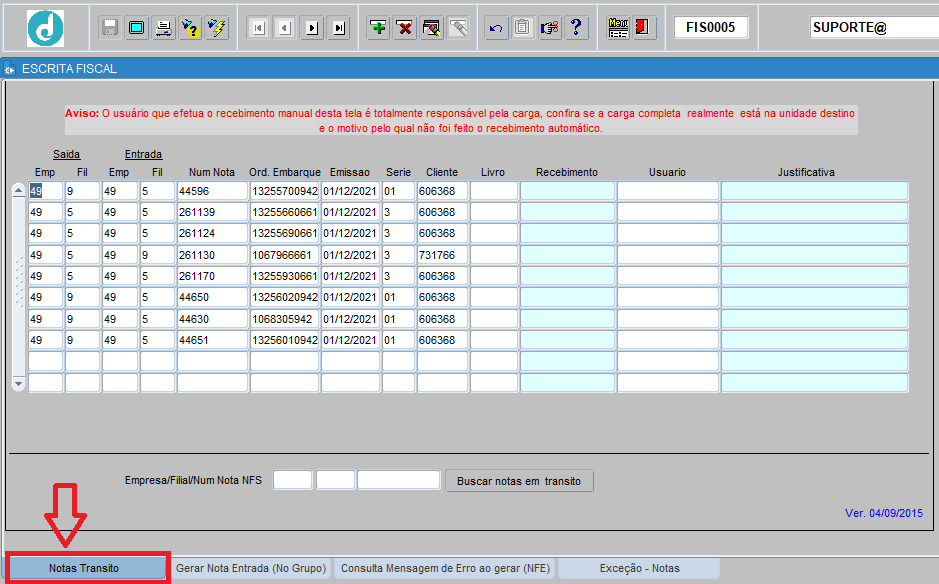Screen dimensions: 939x584
Task: Click Cliente cell 731766
Action: click(442, 255)
